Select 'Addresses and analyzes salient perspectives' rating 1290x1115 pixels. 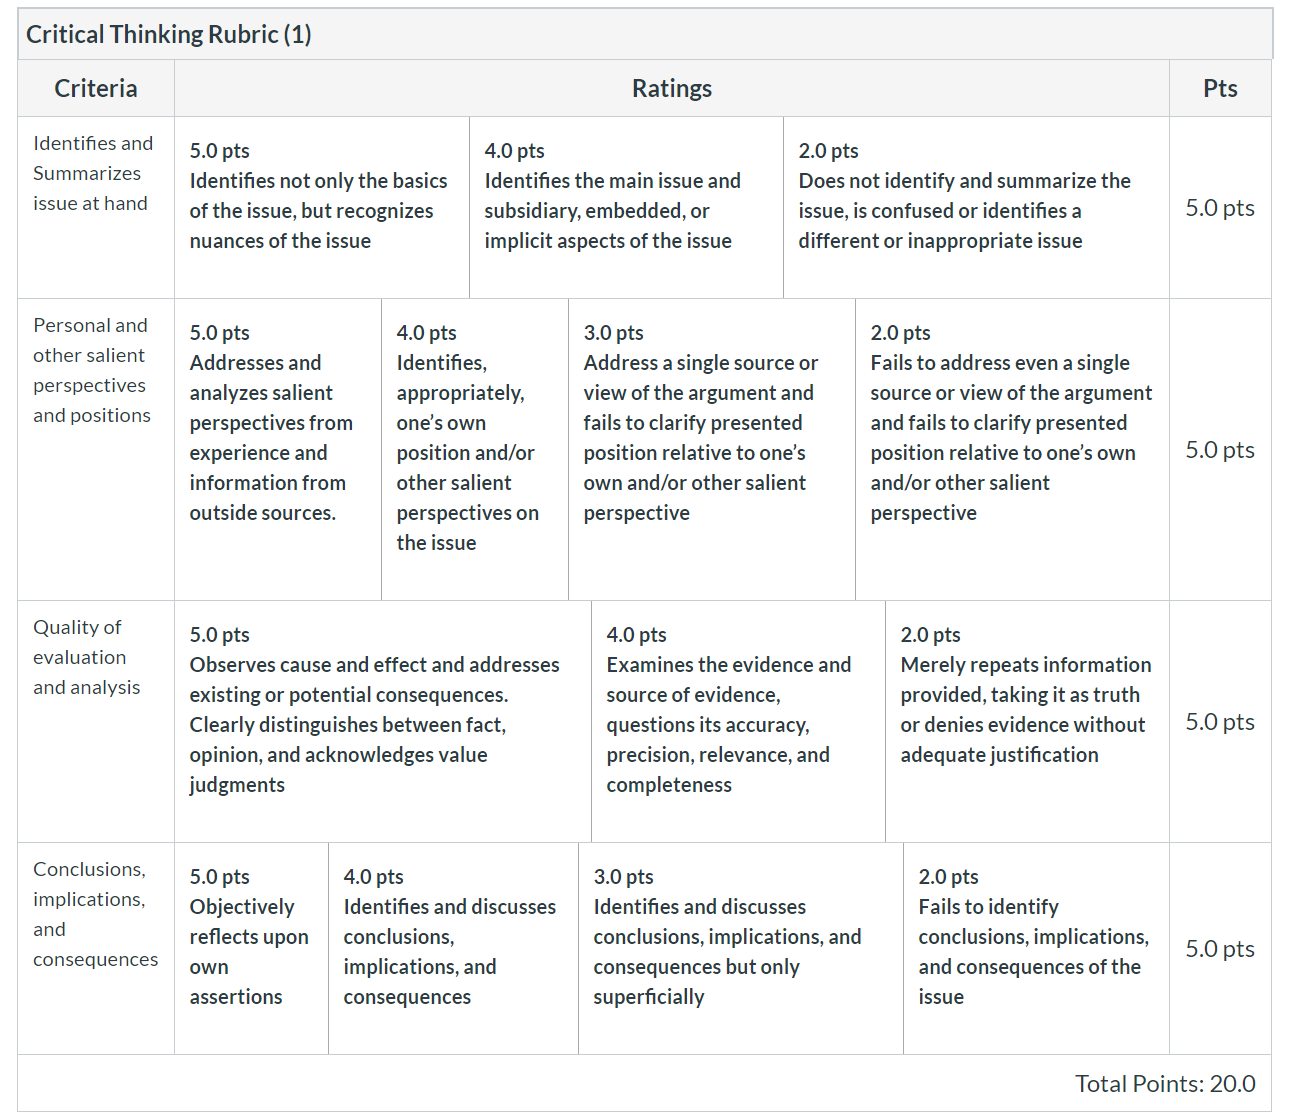[x=278, y=449]
